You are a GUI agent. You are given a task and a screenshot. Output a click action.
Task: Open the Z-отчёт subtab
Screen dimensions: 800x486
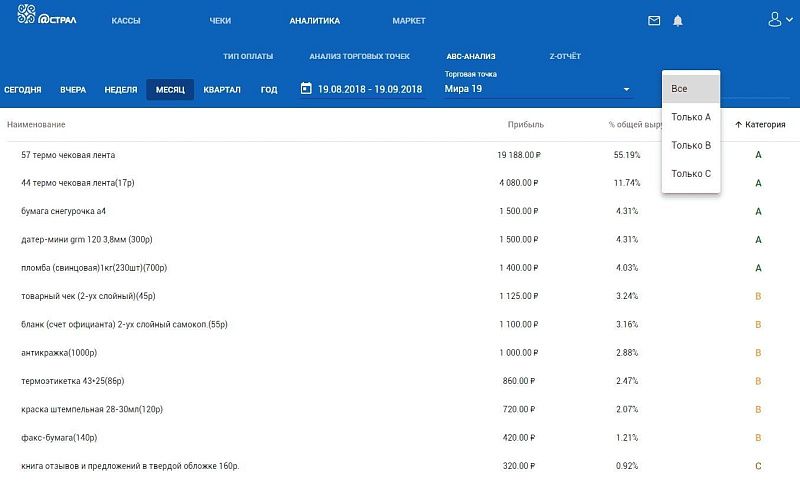click(565, 56)
